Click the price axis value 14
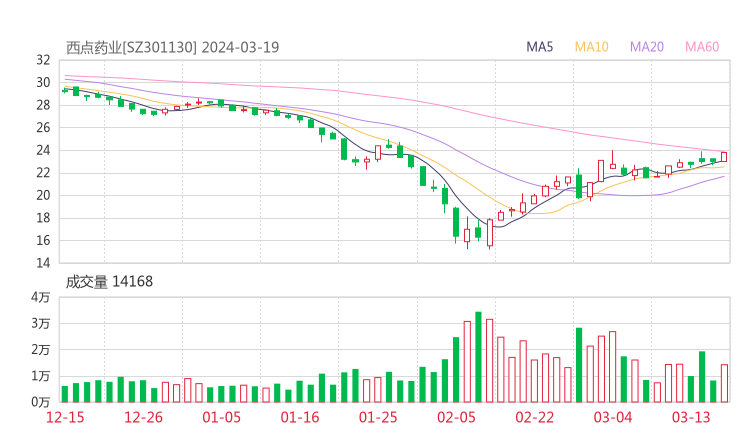Screen dimensions: 740x440 click(x=43, y=262)
